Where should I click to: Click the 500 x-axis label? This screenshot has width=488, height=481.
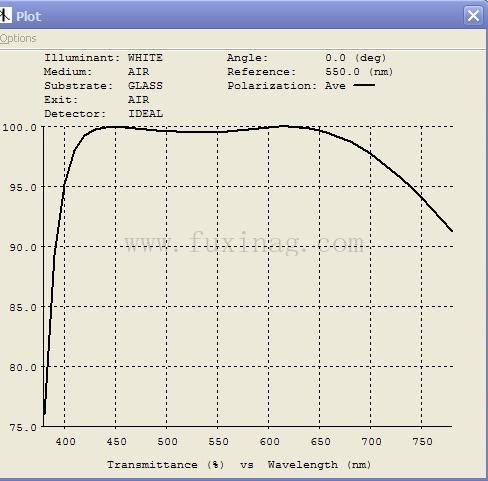pos(167,442)
